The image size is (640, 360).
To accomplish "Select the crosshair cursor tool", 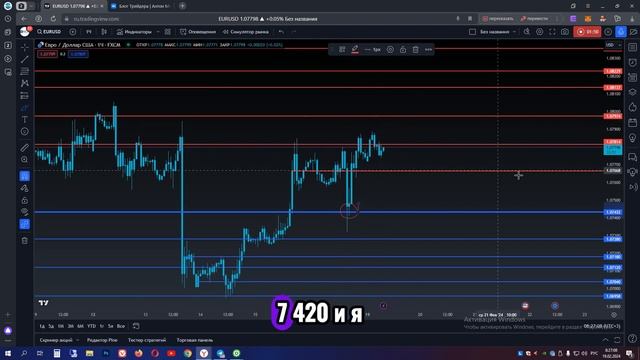I will click(24, 47).
